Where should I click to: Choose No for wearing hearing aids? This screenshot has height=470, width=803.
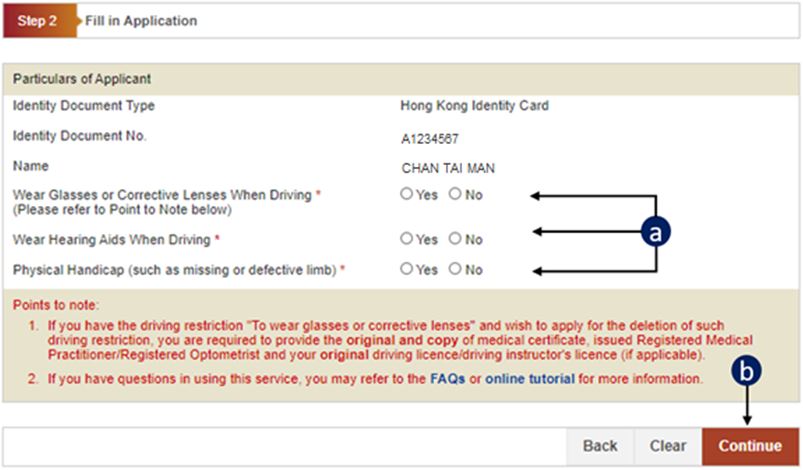pyautogui.click(x=455, y=239)
